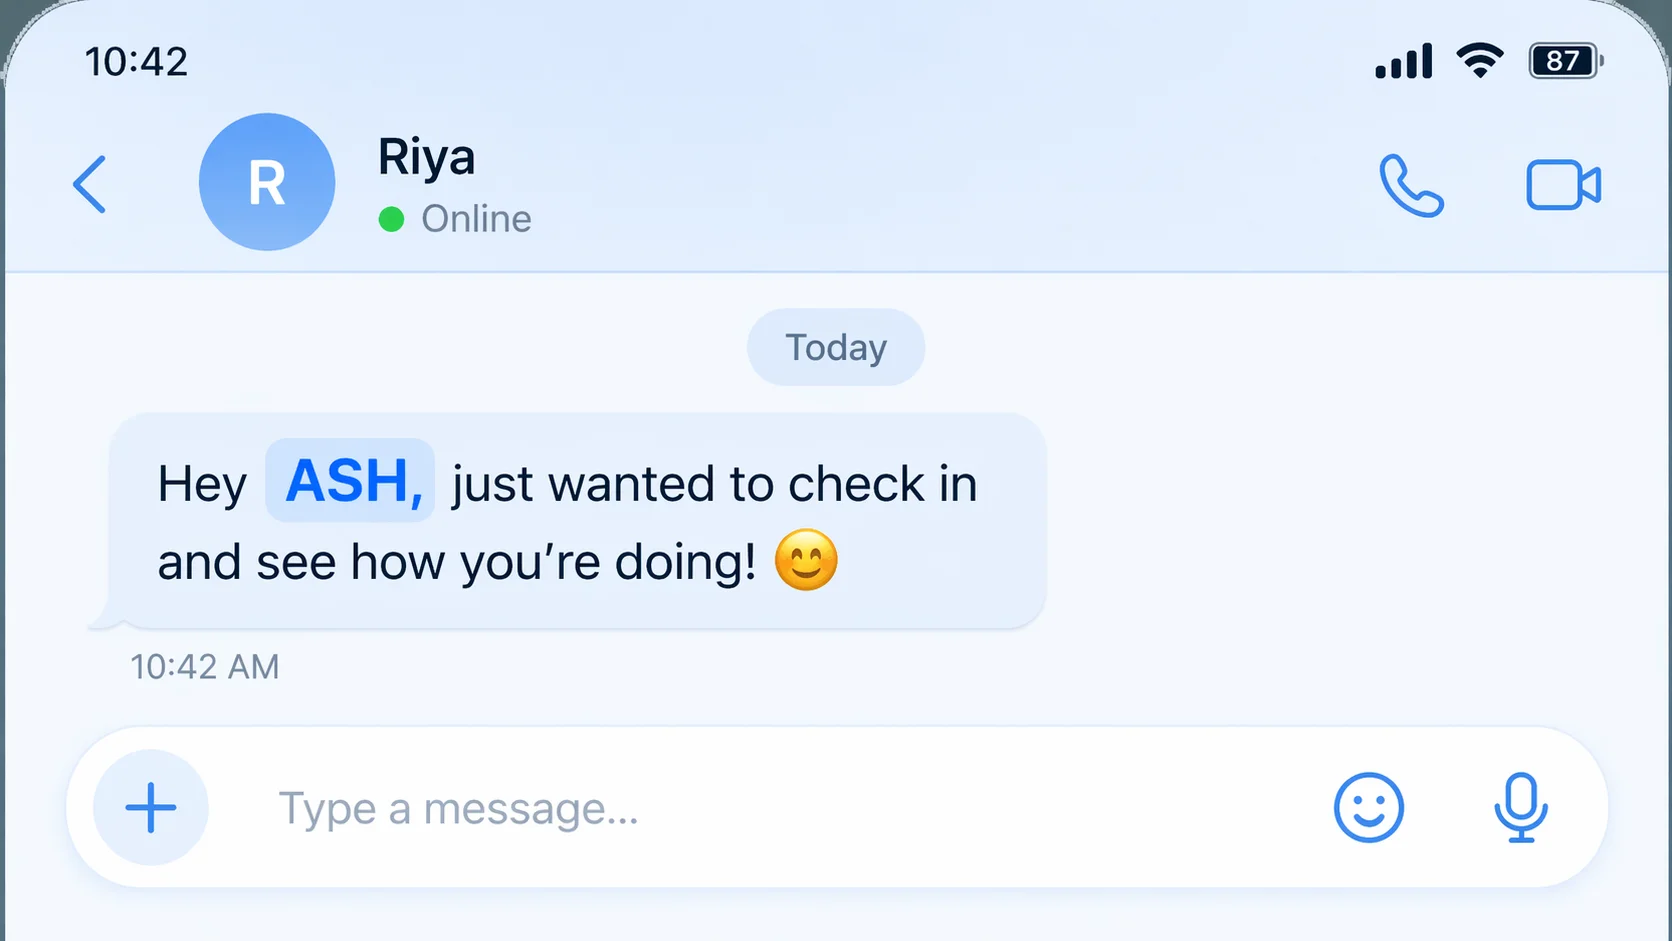This screenshot has height=941, width=1672.
Task: Tap the Today date chip
Action: pos(836,347)
